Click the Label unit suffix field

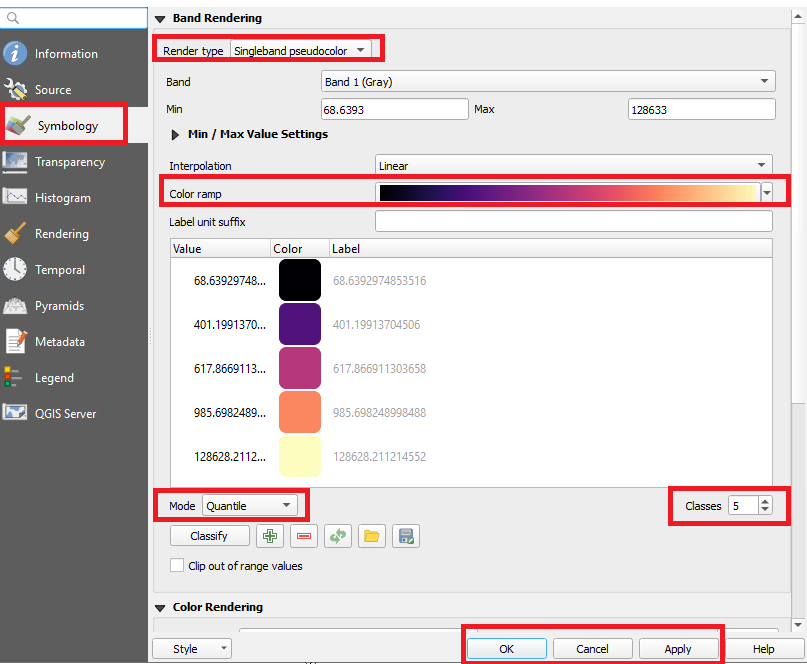coord(574,221)
